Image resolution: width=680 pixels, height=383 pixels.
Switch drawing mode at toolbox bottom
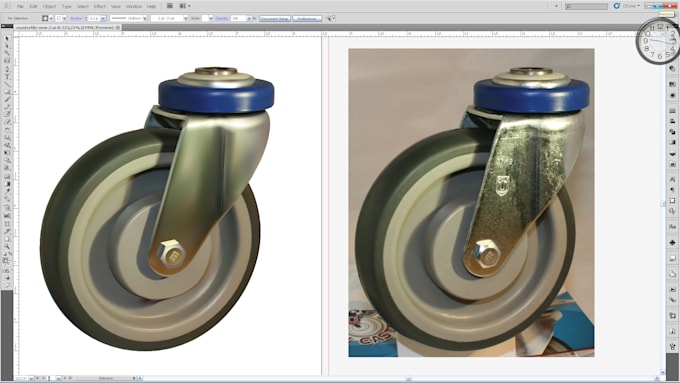click(7, 278)
